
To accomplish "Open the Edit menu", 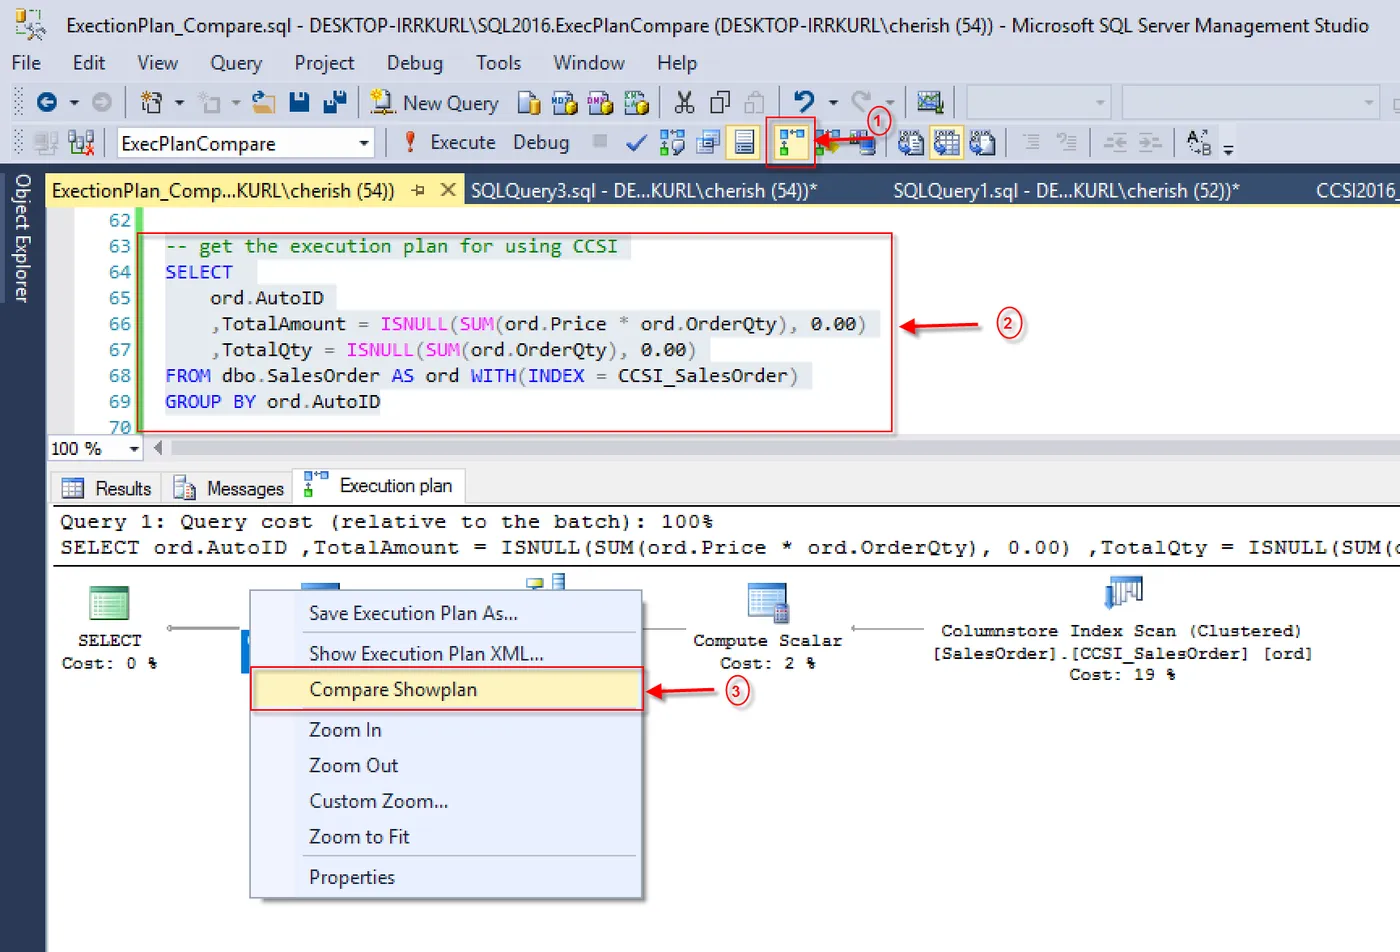I will coord(89,63).
